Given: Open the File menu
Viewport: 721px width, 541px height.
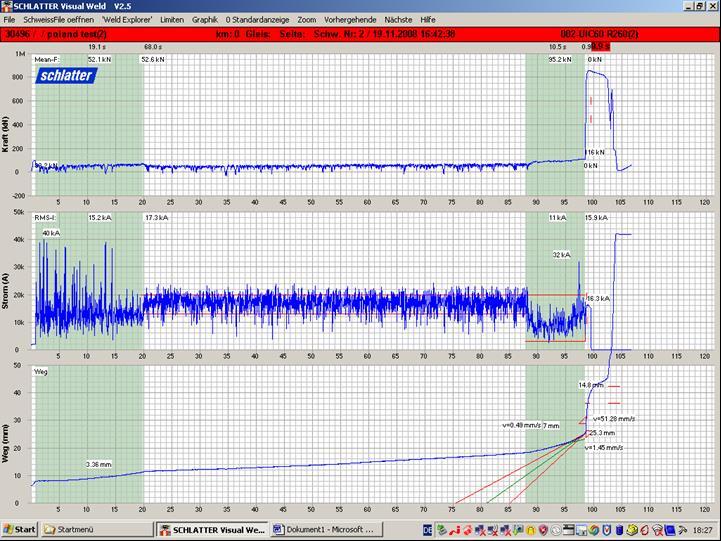Looking at the screenshot, I should (x=9, y=20).
